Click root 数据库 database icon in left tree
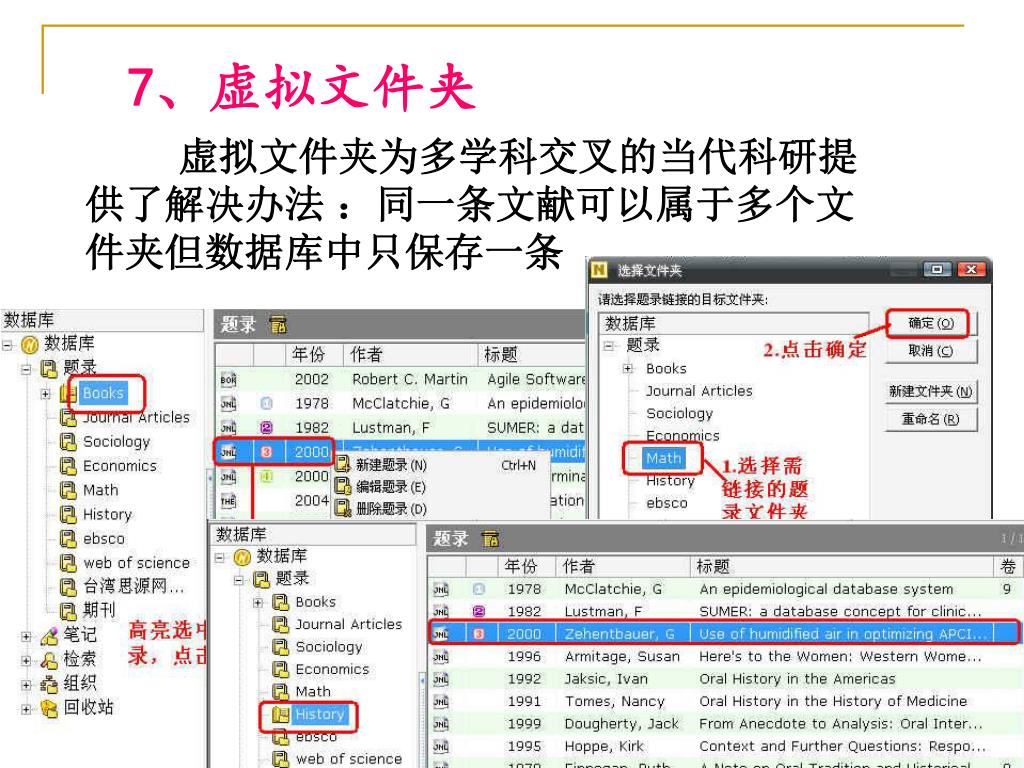This screenshot has width=1024, height=768. (x=29, y=344)
